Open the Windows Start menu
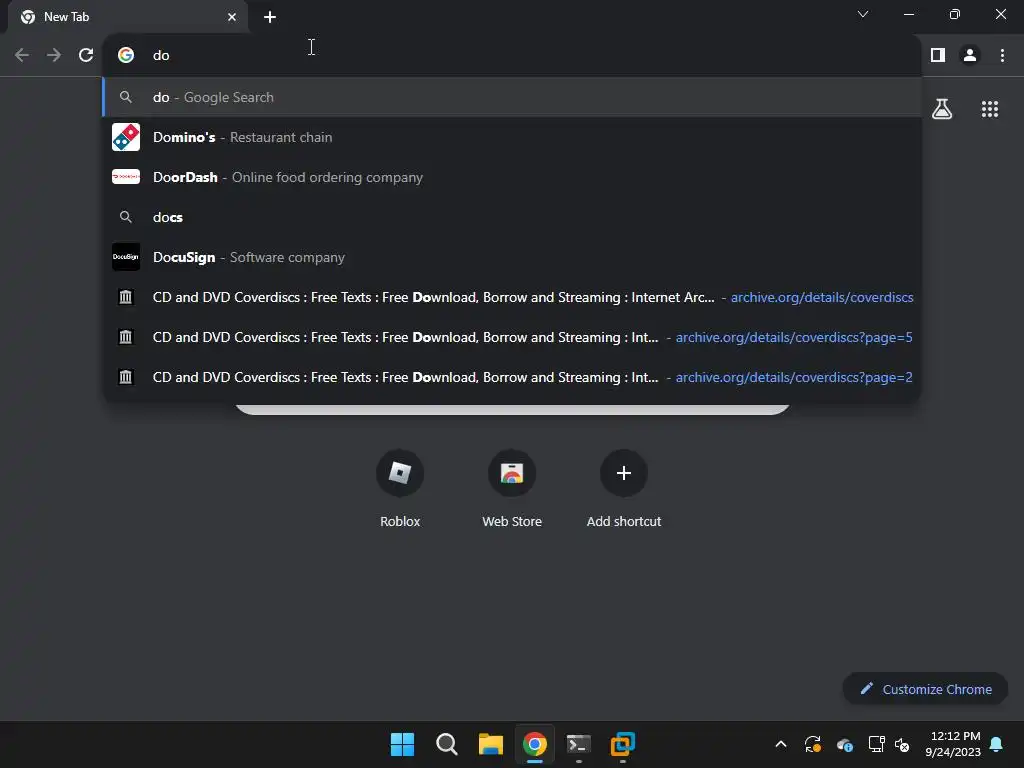This screenshot has width=1024, height=768. [402, 744]
